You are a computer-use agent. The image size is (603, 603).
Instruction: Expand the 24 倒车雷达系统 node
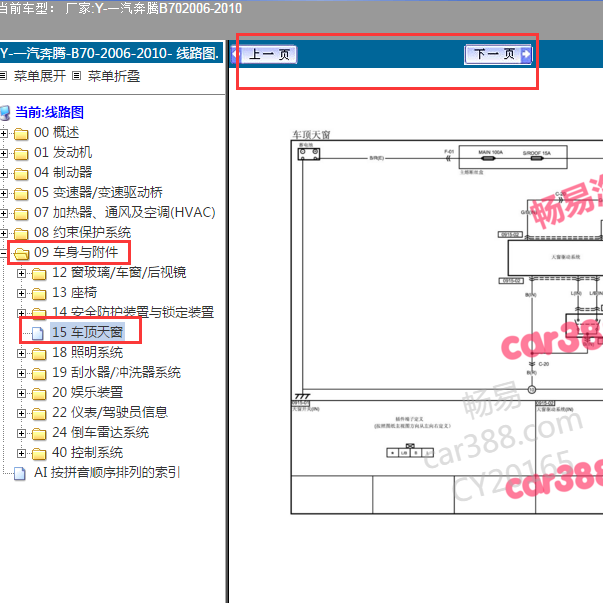pyautogui.click(x=22, y=433)
